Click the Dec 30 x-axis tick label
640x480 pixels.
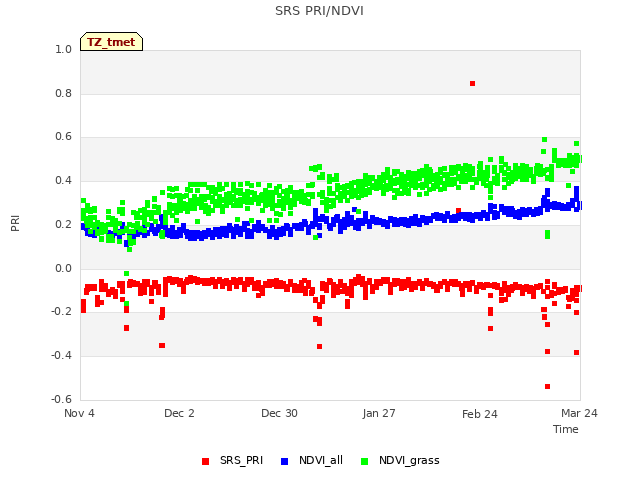[279, 413]
